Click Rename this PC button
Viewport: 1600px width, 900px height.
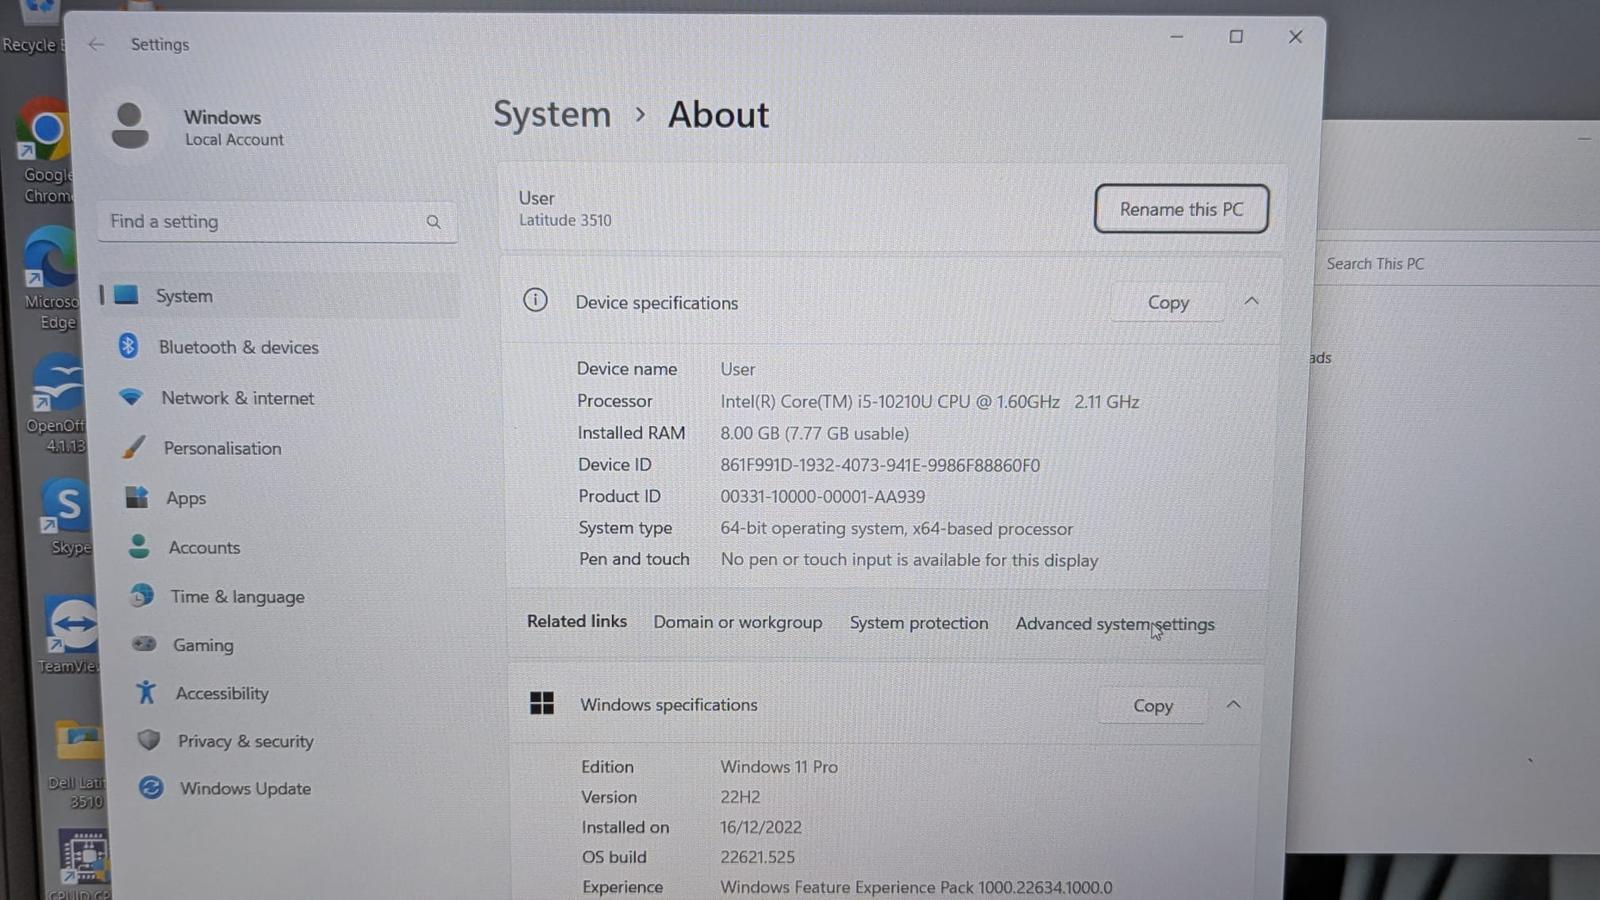(1181, 209)
